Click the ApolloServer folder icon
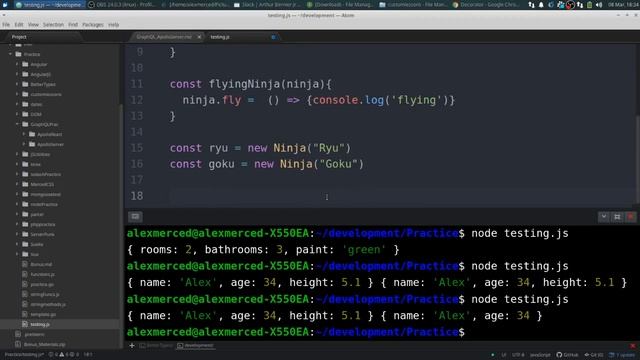This screenshot has width=640, height=360. tap(32, 144)
